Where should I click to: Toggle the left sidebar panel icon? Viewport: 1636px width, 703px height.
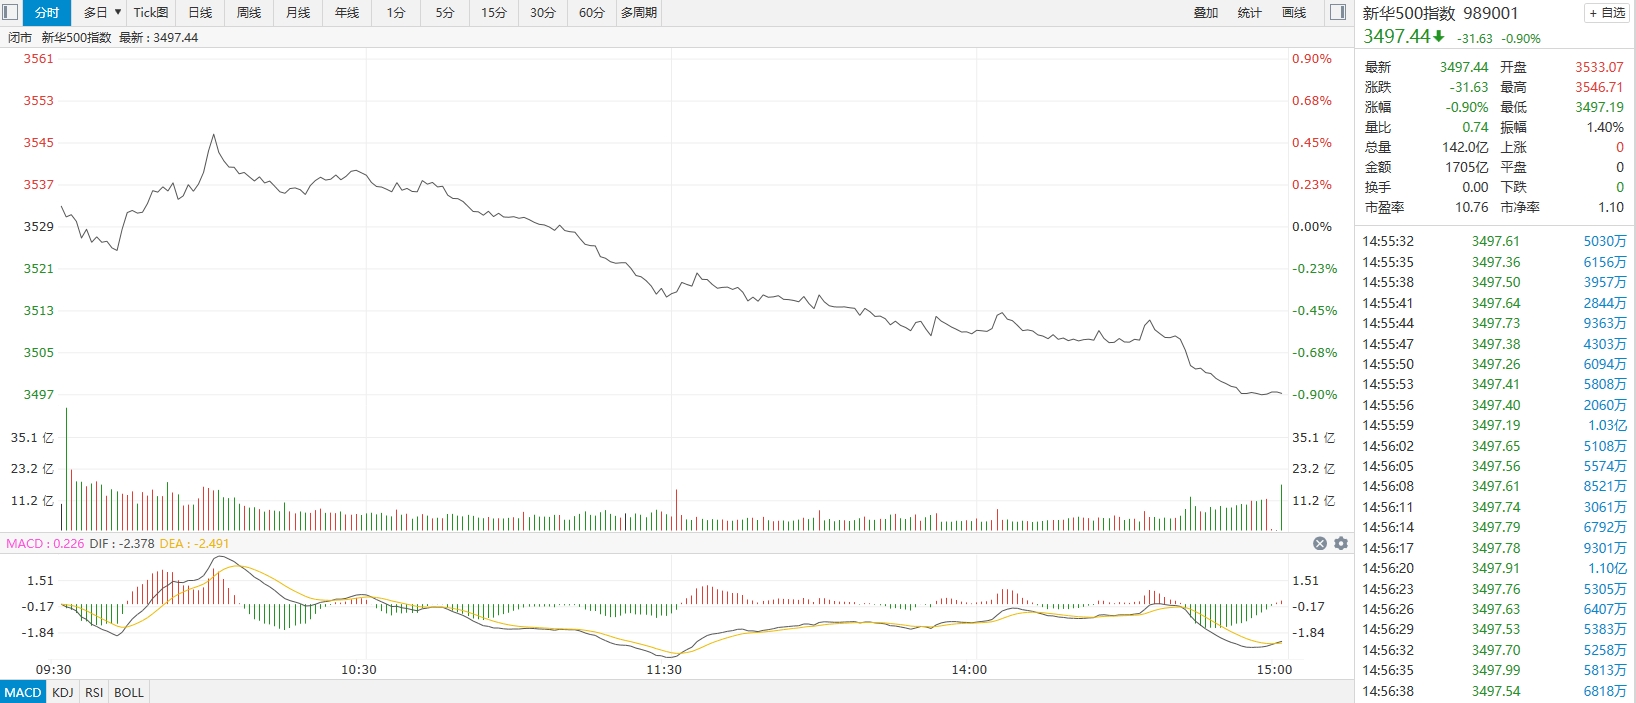[x=10, y=13]
